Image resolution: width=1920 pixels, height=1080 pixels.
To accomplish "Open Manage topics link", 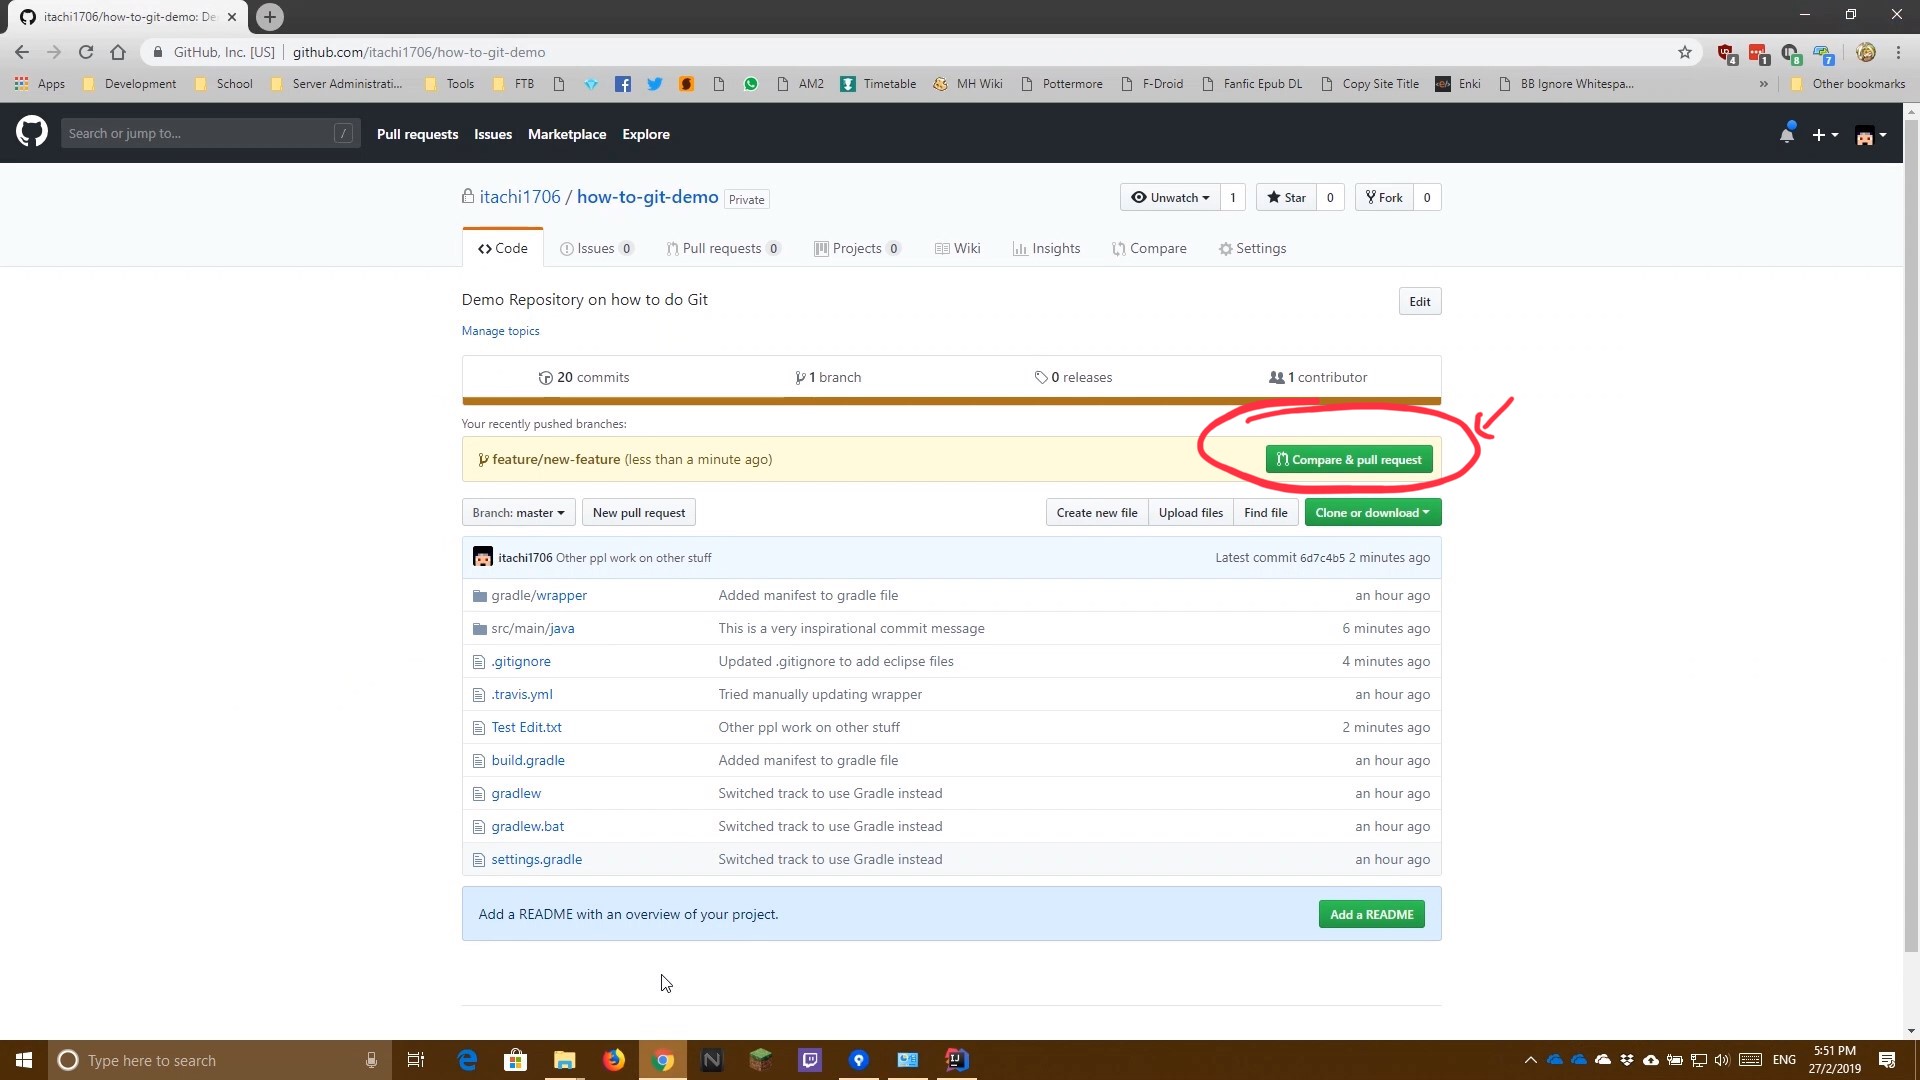I will (x=500, y=331).
